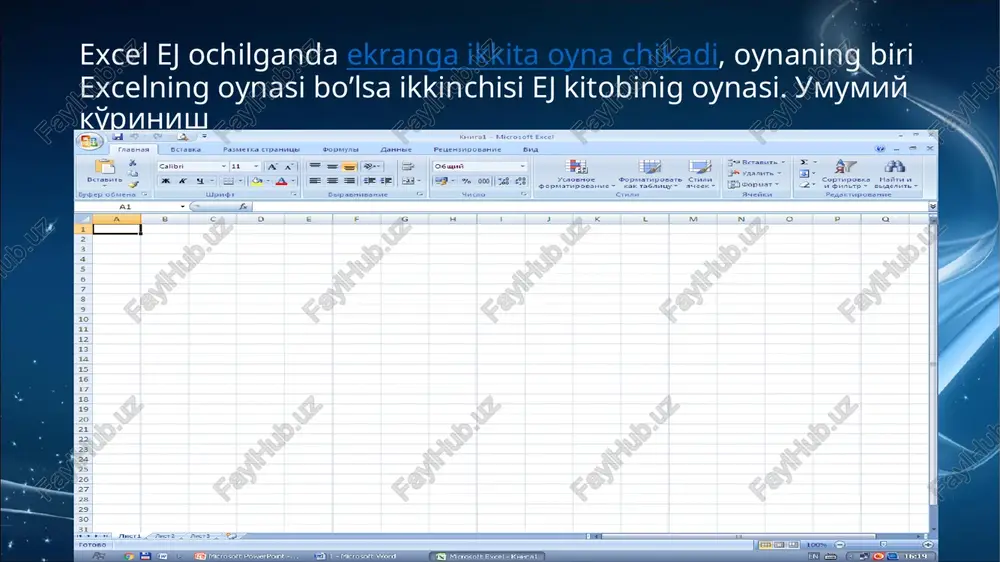Click the Comma Style 000 button
This screenshot has width=1000, height=562.
coord(484,181)
